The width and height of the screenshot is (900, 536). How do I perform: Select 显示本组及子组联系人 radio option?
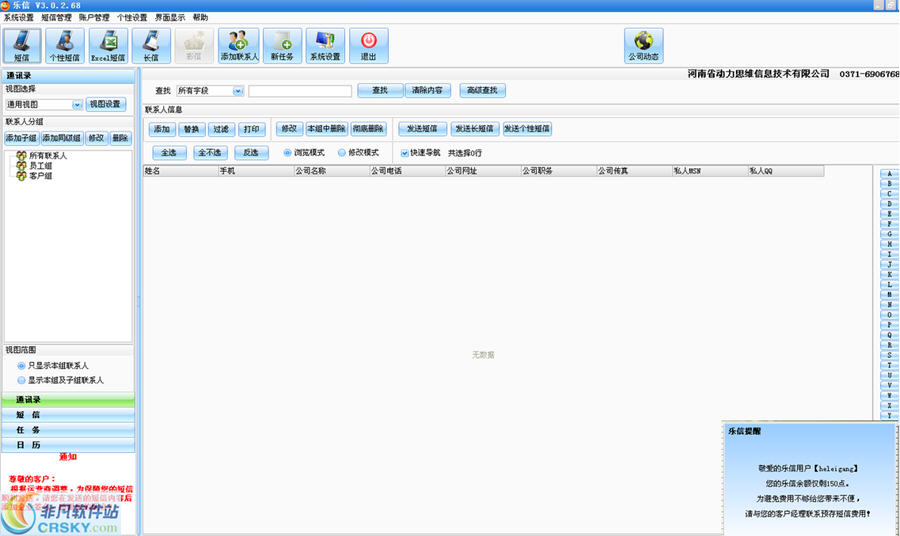coord(22,380)
